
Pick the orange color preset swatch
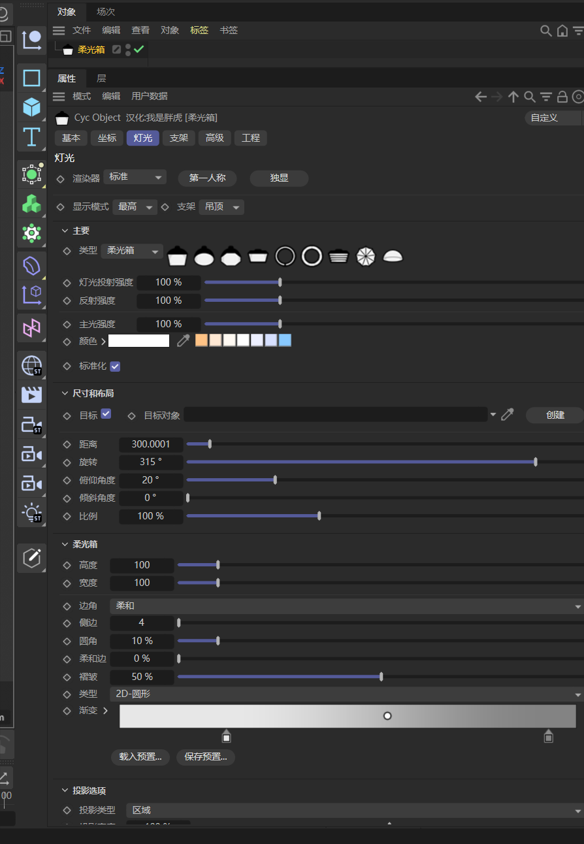201,341
